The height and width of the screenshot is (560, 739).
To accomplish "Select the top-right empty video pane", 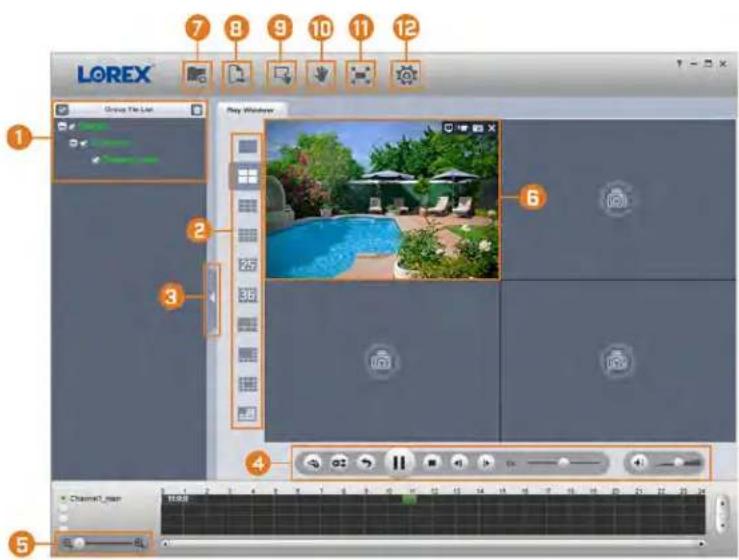I will click(618, 199).
